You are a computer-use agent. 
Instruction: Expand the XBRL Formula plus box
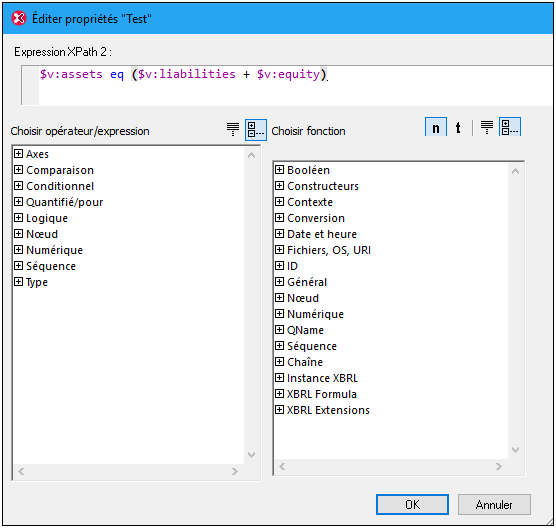(x=279, y=394)
